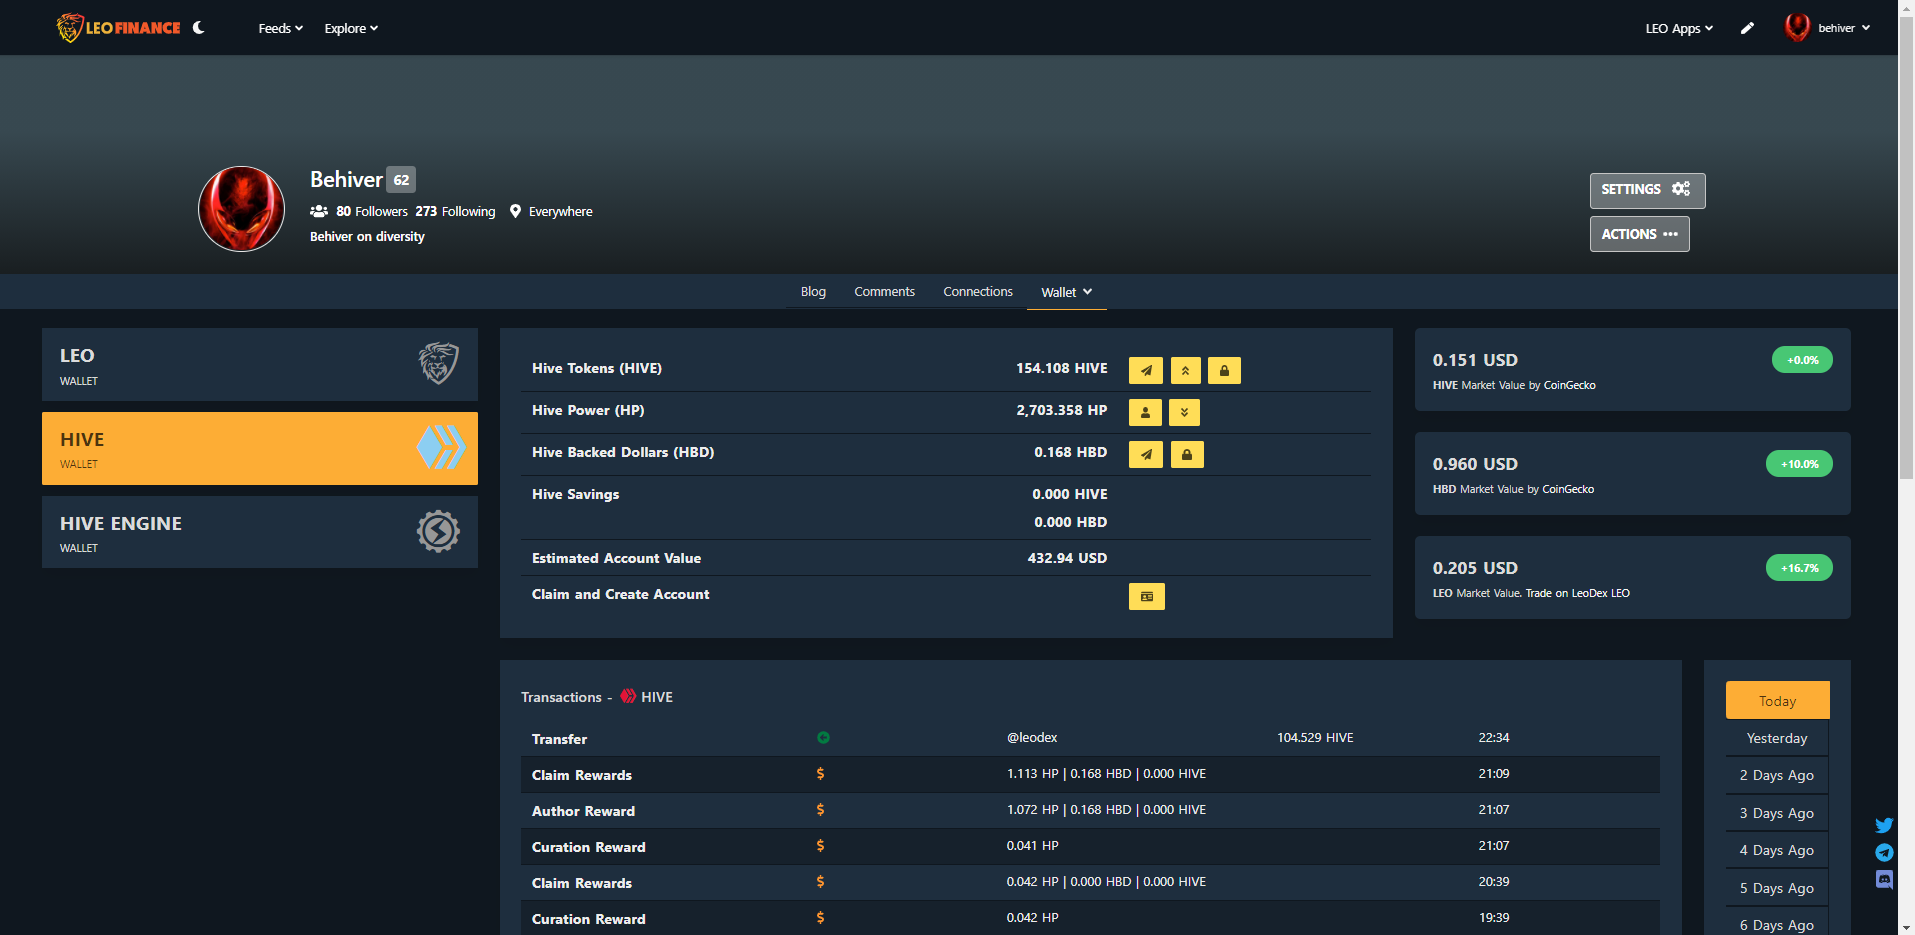Open the Feeds dropdown menu

pos(280,28)
